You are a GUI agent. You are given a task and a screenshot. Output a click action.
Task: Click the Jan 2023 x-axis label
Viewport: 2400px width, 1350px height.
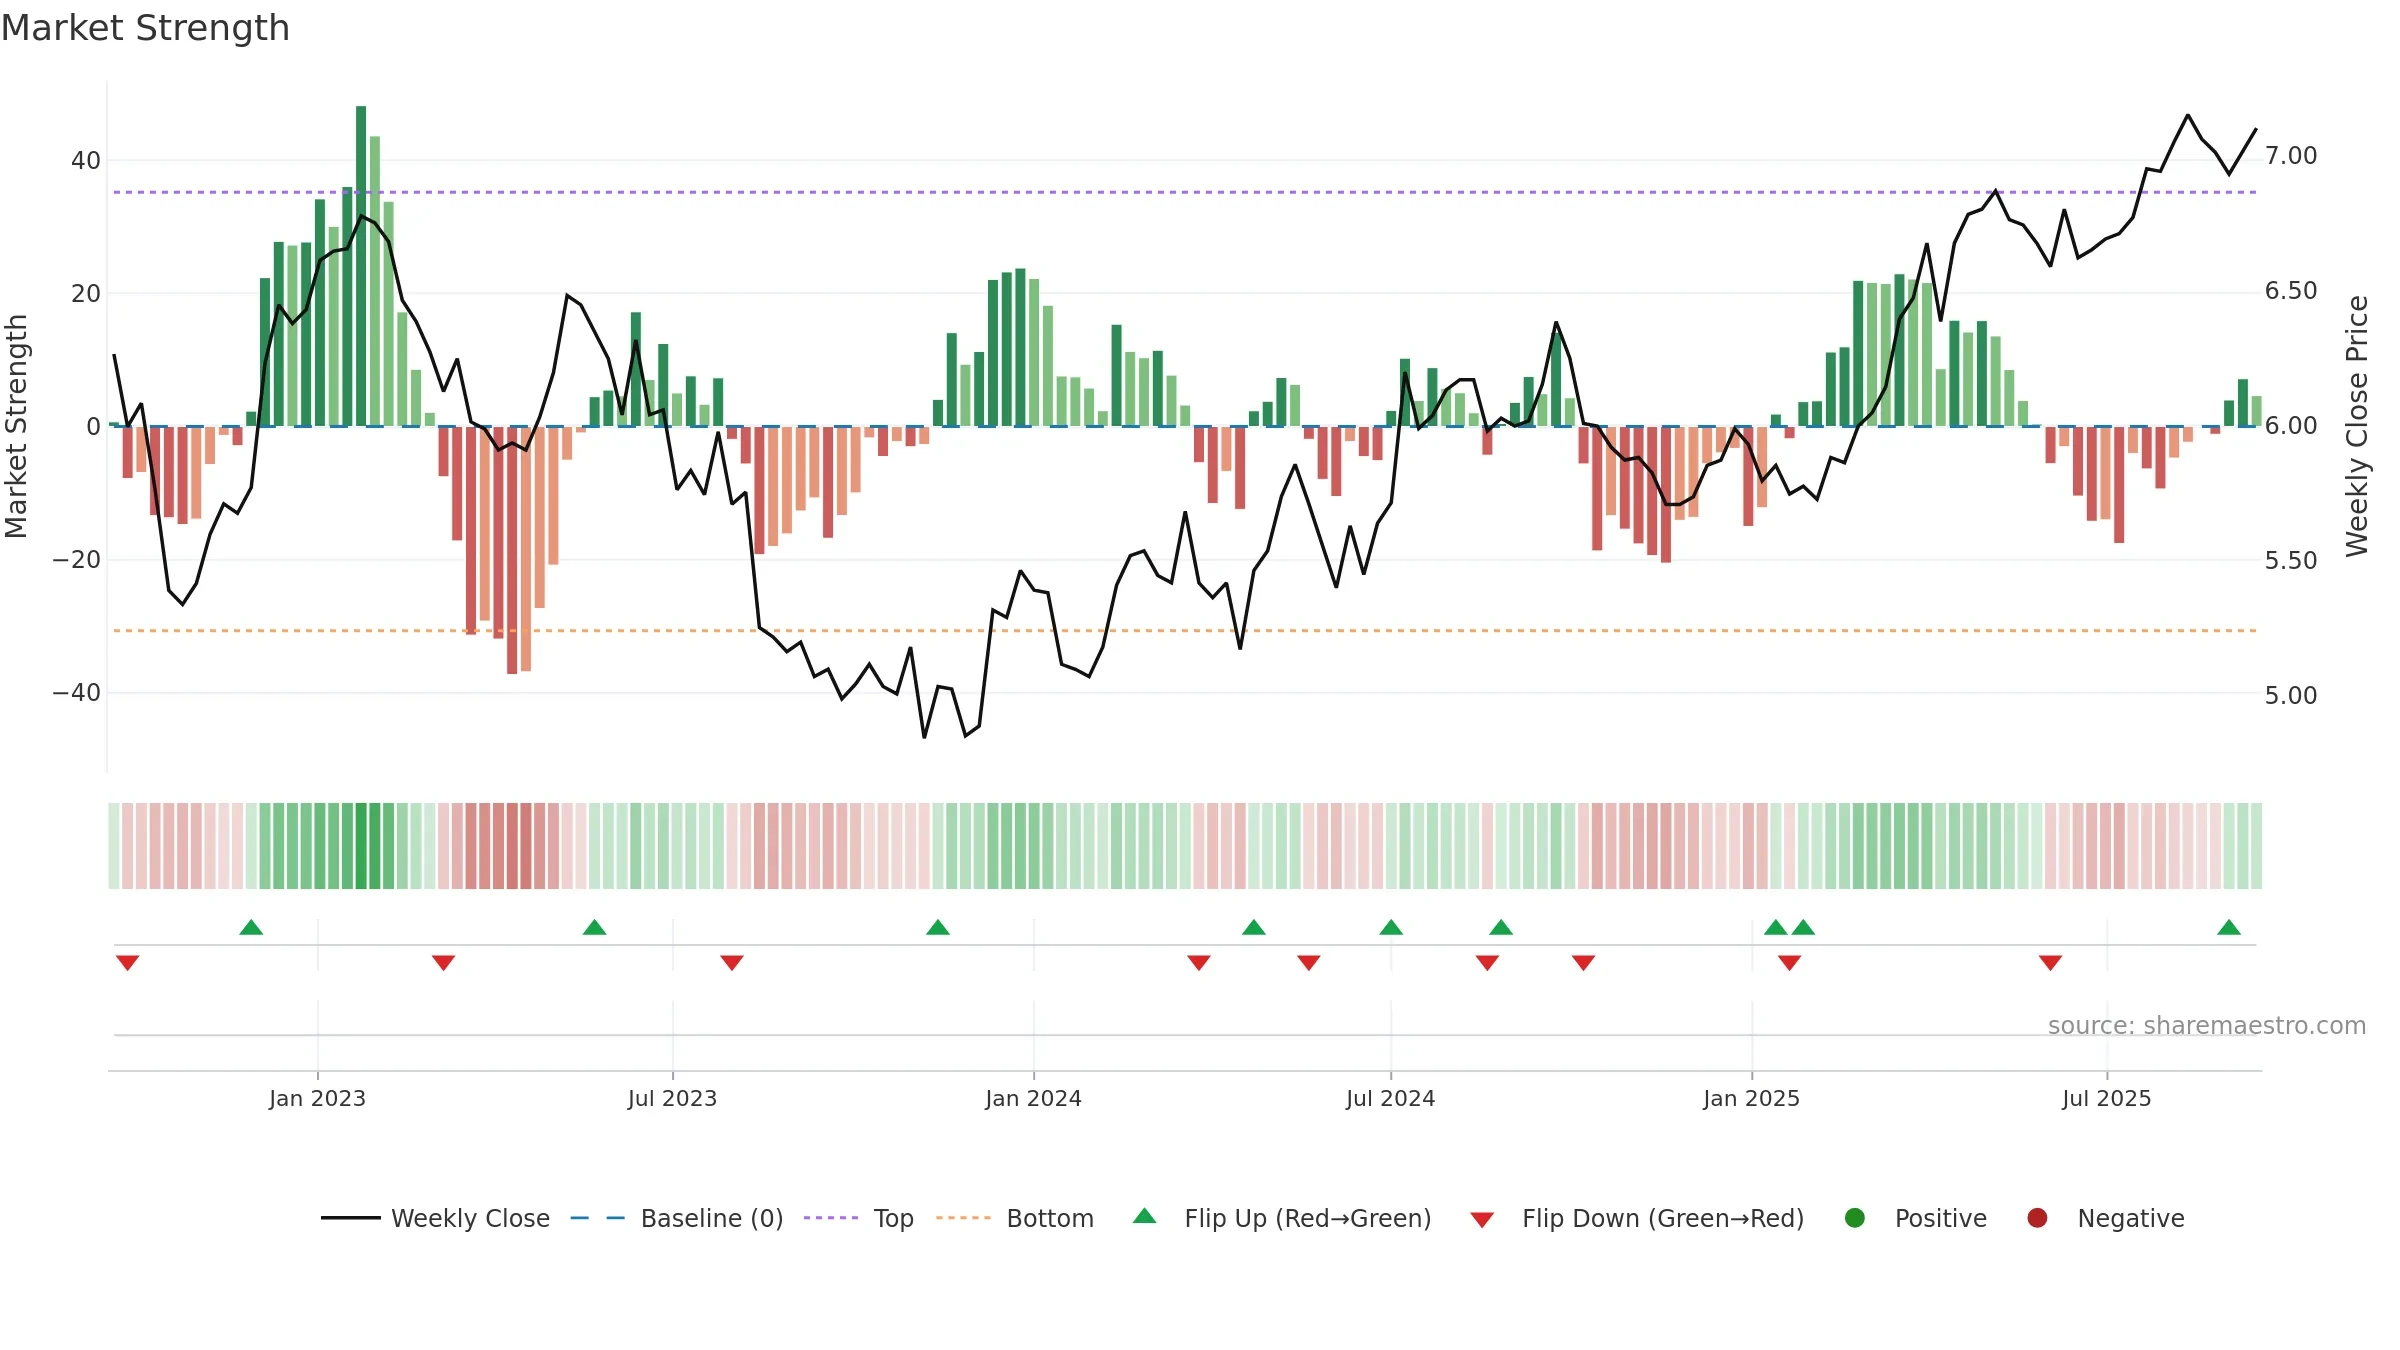pos(317,1098)
